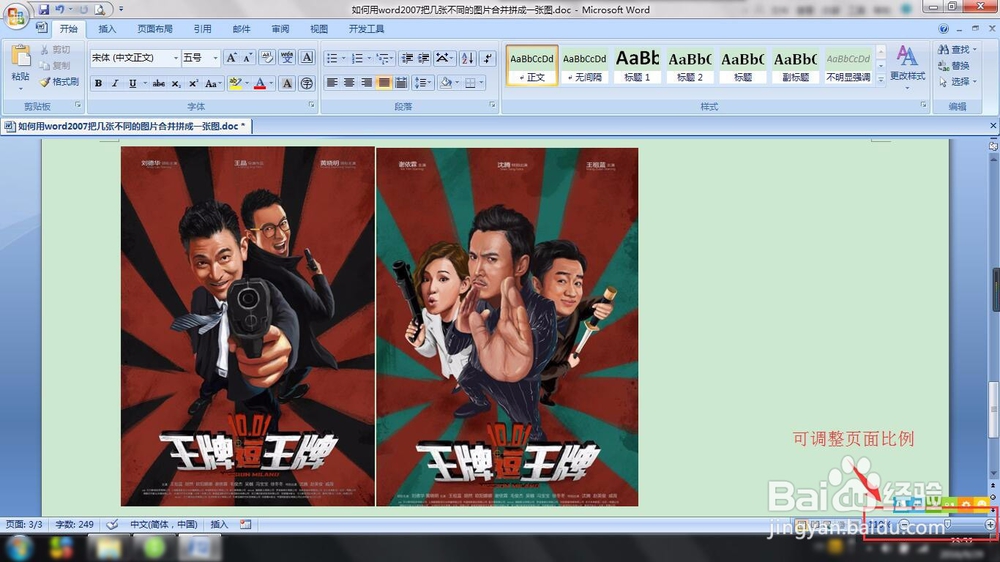Open line spacing dropdown
1000x562 pixels.
tap(430, 82)
